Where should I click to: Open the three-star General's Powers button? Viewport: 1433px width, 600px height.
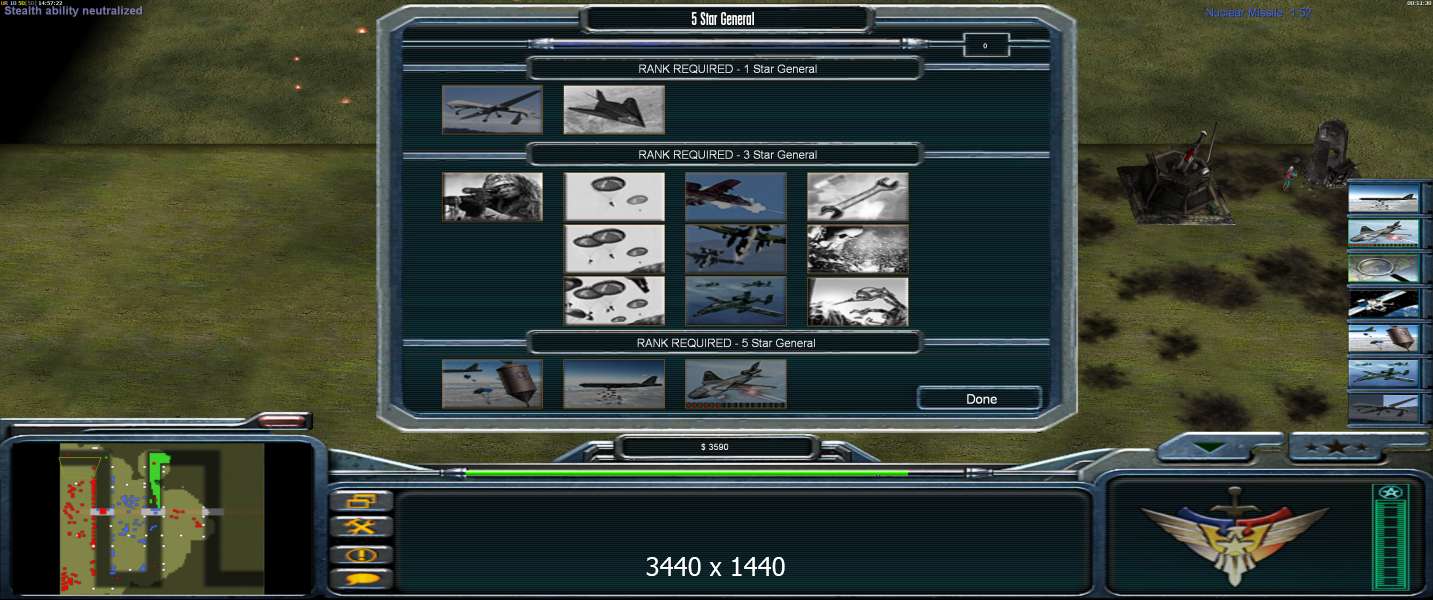pyautogui.click(x=1336, y=448)
